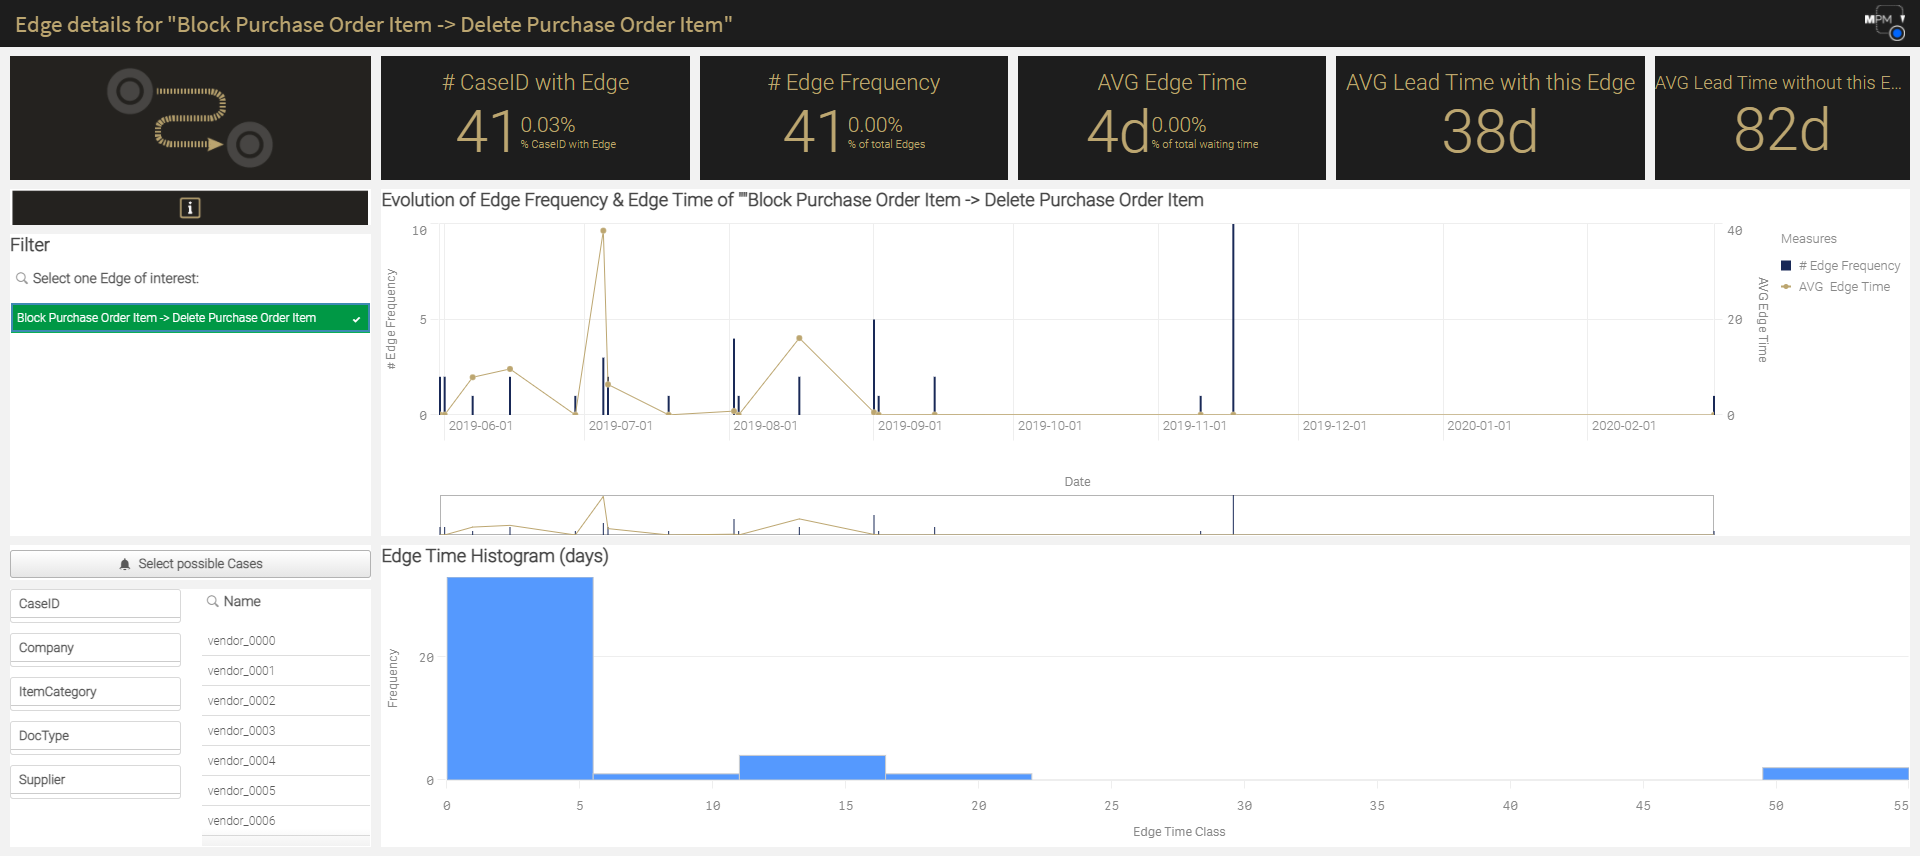Open the CaseID filter

95,604
